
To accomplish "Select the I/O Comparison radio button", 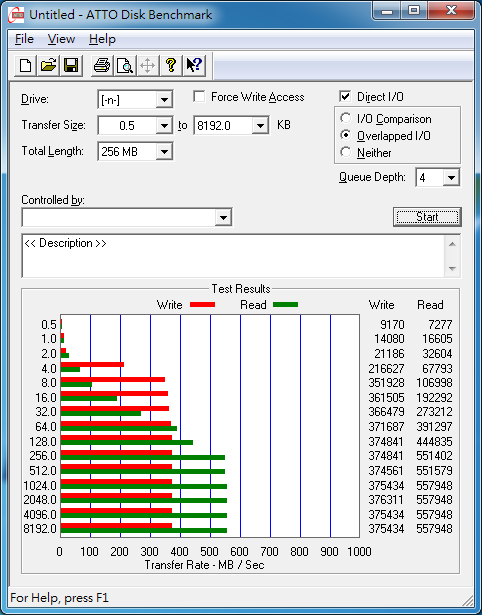I will 346,118.
